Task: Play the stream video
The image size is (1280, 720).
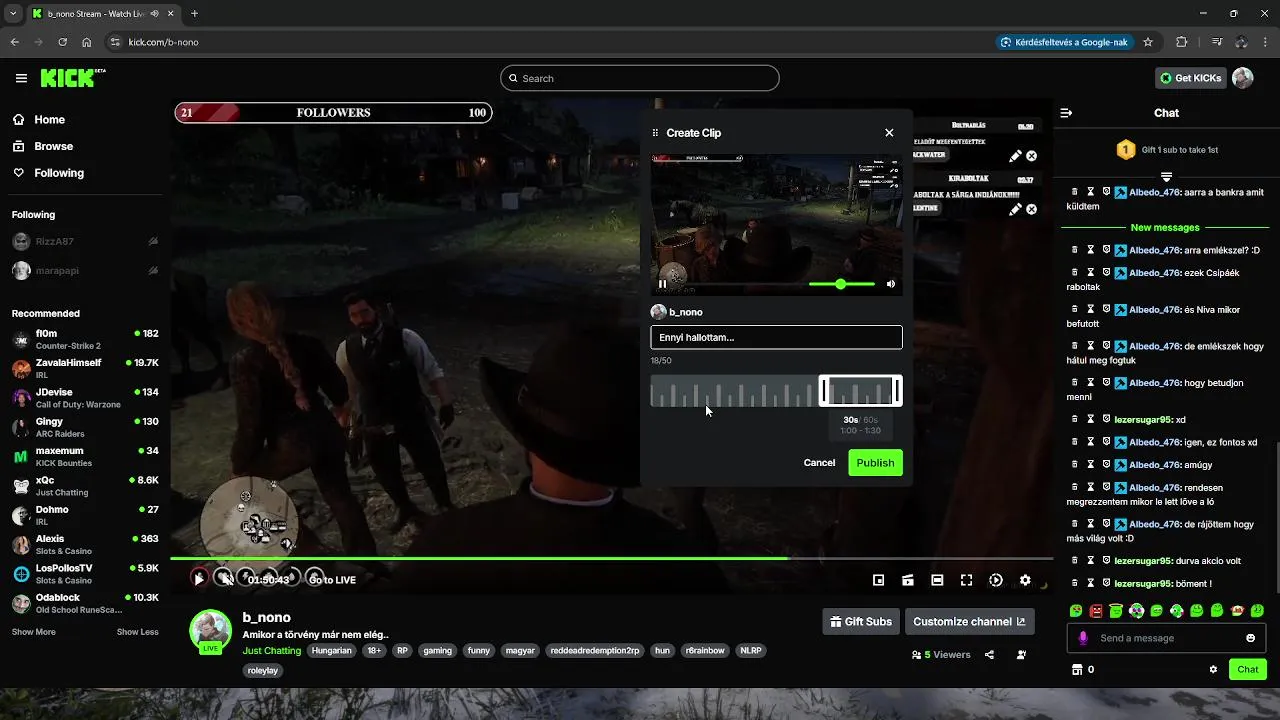Action: coord(199,579)
